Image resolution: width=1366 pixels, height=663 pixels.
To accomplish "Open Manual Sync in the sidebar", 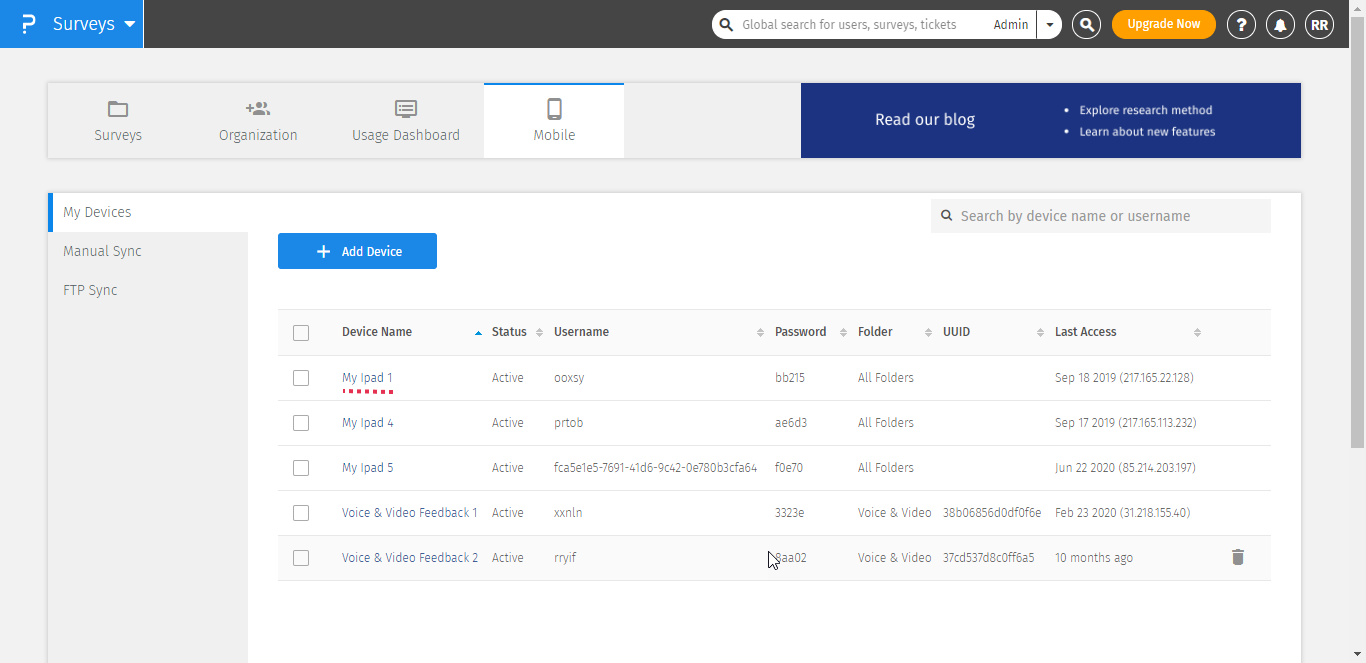I will click(x=102, y=251).
